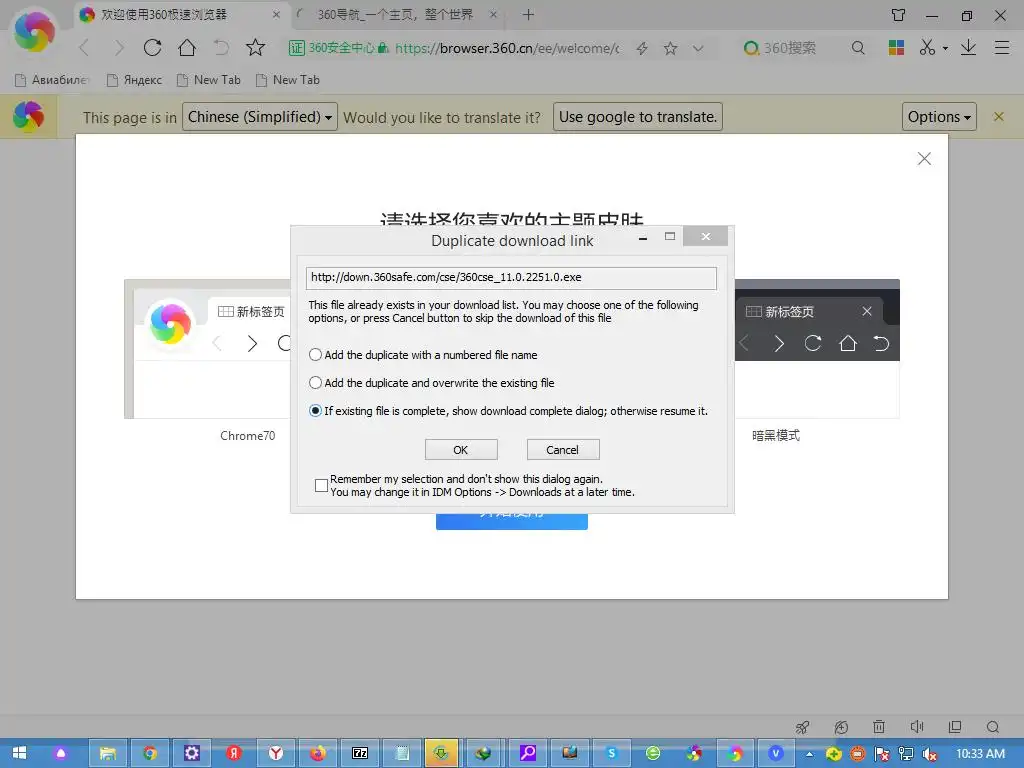This screenshot has height=768, width=1024.
Task: Switch to the 360导航 tab
Action: pyautogui.click(x=396, y=15)
